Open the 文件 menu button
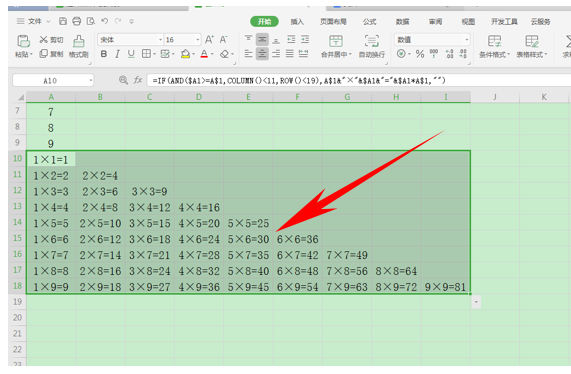This screenshot has width=571, height=374. (x=34, y=21)
